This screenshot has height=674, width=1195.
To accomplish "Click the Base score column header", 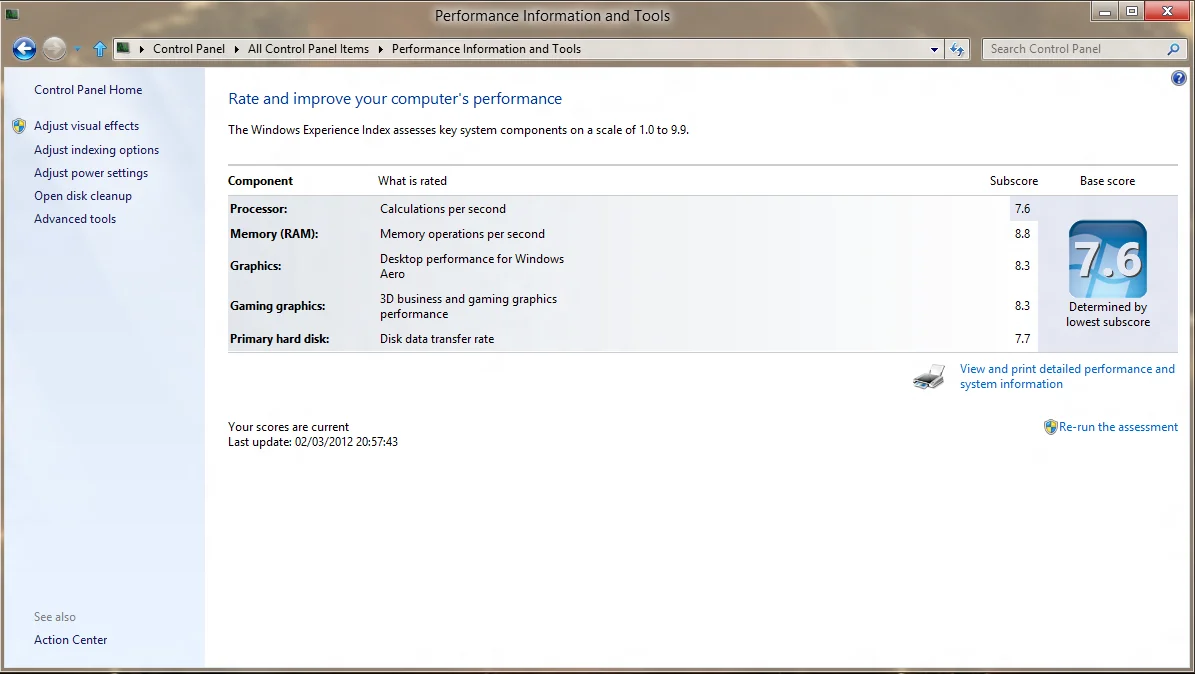I will (1107, 181).
